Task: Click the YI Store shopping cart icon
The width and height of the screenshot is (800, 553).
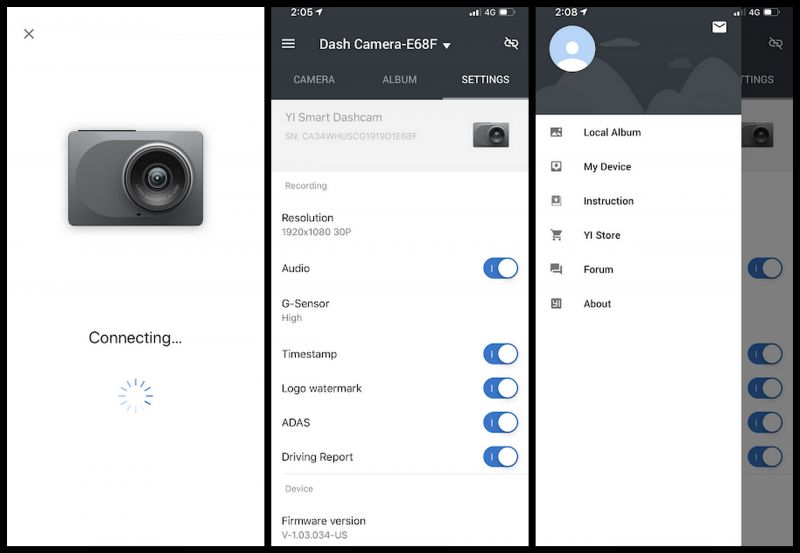Action: [x=556, y=235]
